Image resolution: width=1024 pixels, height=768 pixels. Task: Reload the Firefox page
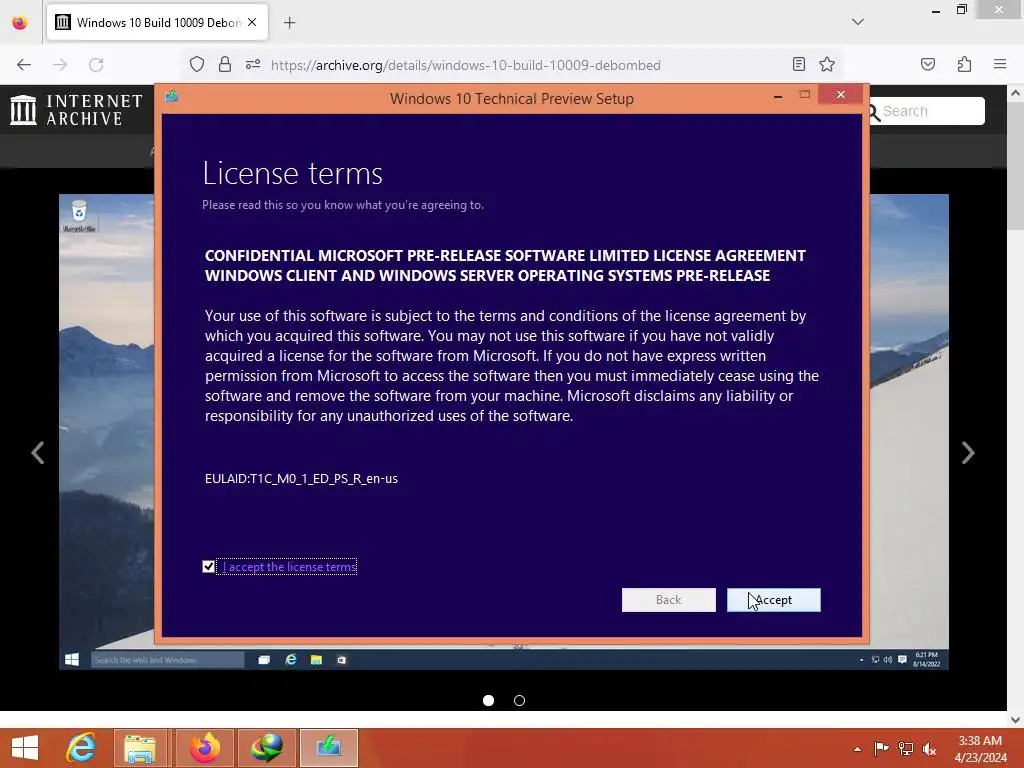pyautogui.click(x=96, y=64)
